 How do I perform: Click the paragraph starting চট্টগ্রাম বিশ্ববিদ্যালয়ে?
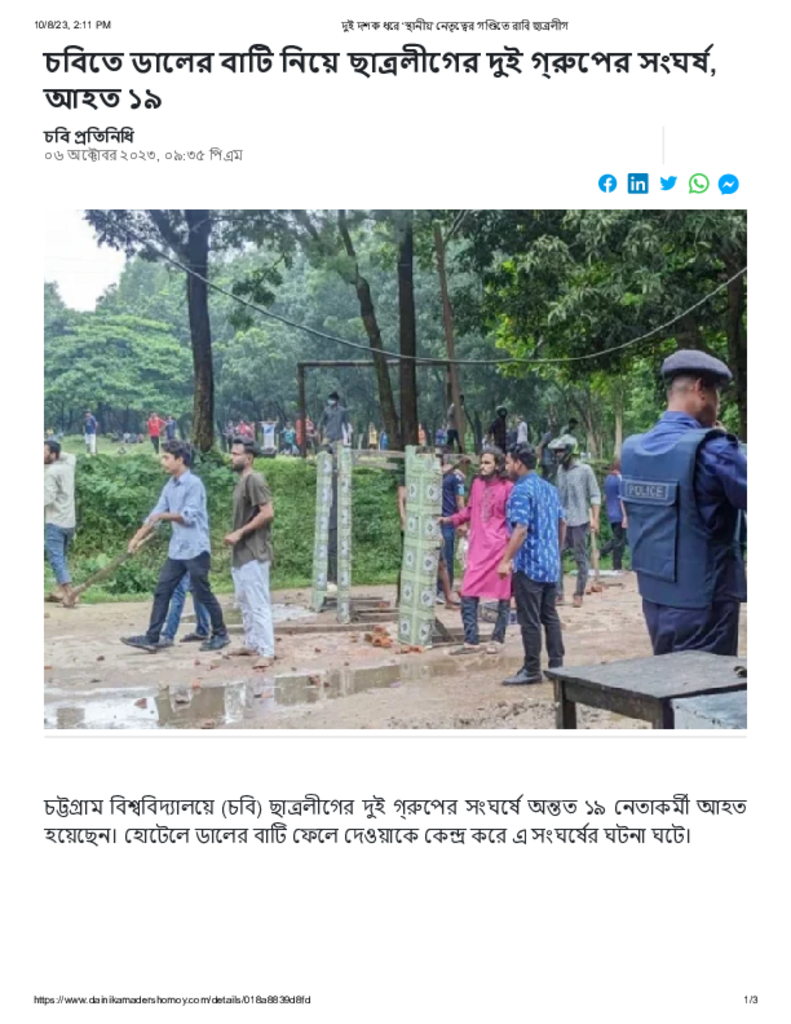click(x=395, y=821)
